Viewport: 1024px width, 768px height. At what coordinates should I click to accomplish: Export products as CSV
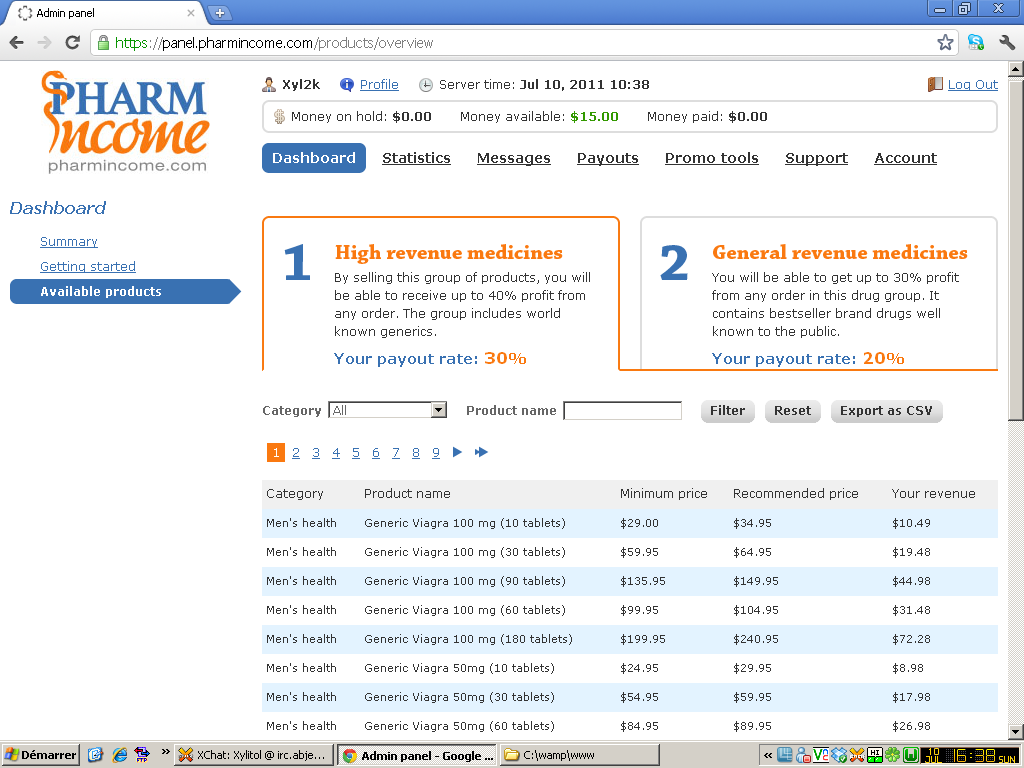click(886, 411)
